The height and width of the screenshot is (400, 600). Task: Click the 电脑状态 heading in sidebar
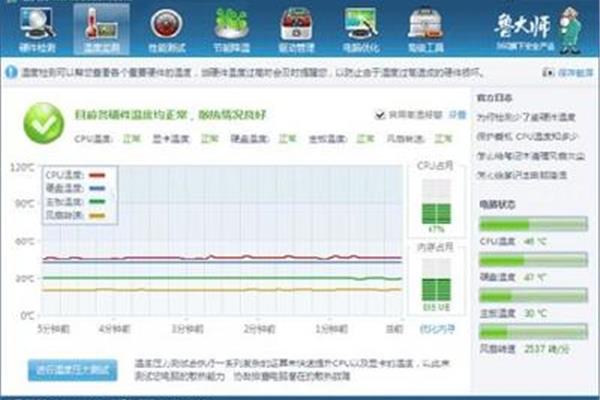497,205
